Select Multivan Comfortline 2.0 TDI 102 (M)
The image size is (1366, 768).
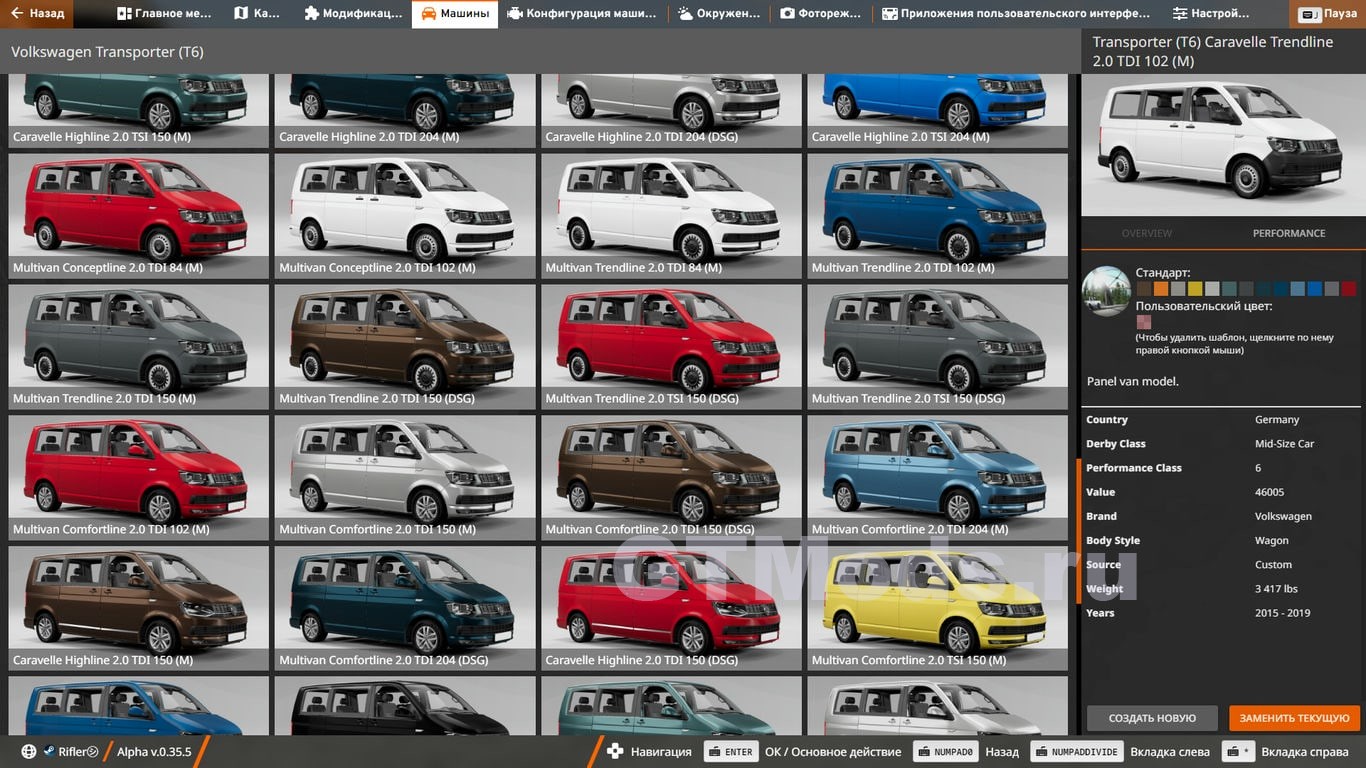coord(139,477)
